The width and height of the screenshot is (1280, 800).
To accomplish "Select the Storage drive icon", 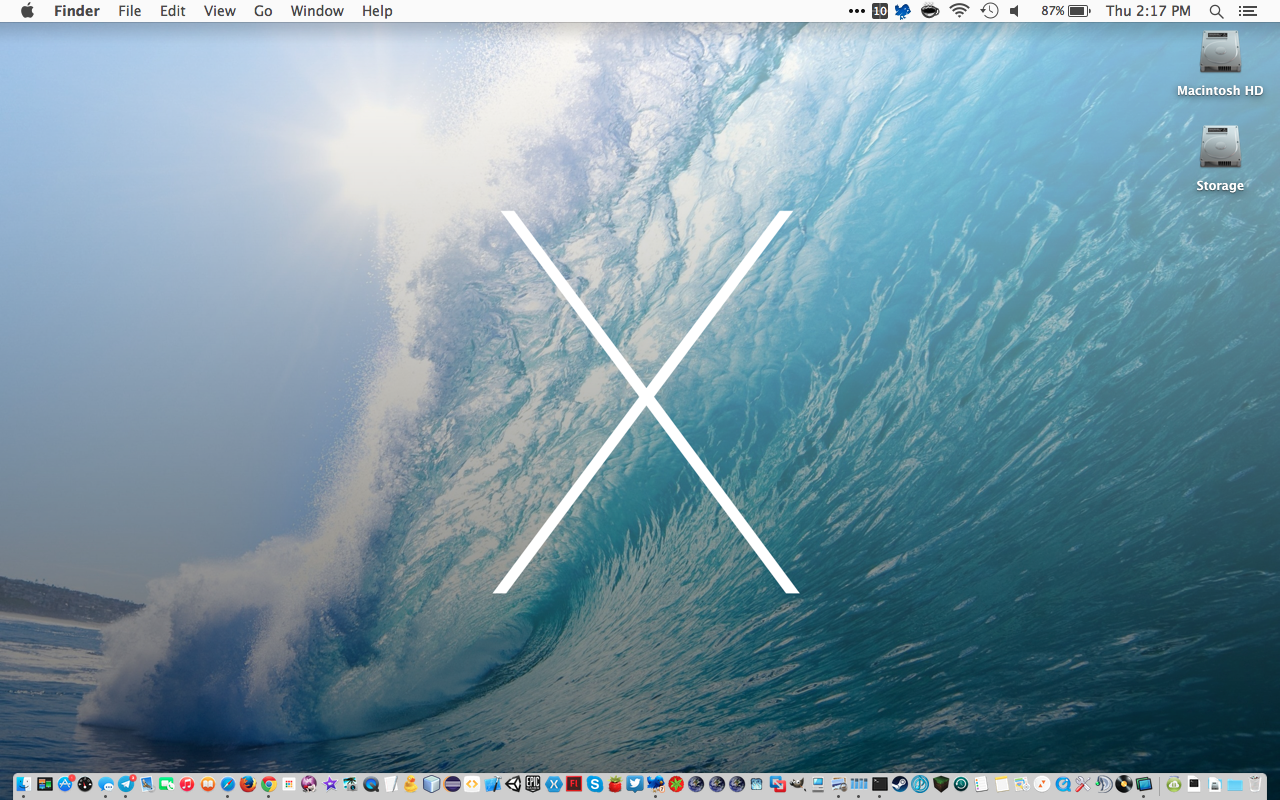I will tap(1220, 147).
